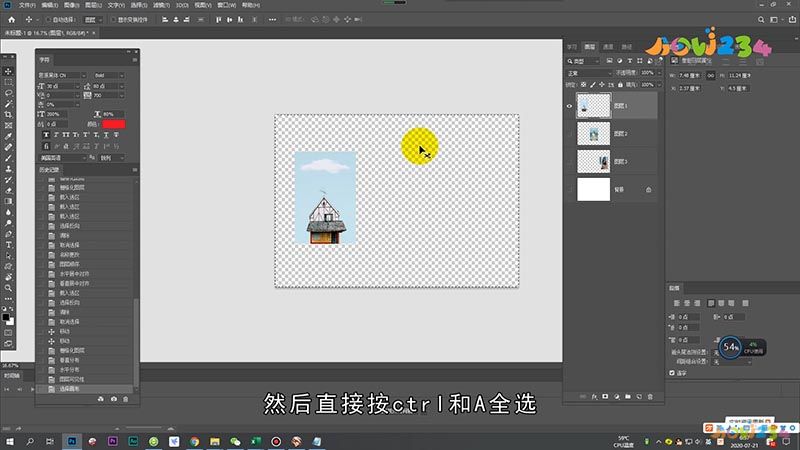Select the Eyedropper tool
Image resolution: width=800 pixels, height=450 pixels.
[x=8, y=136]
